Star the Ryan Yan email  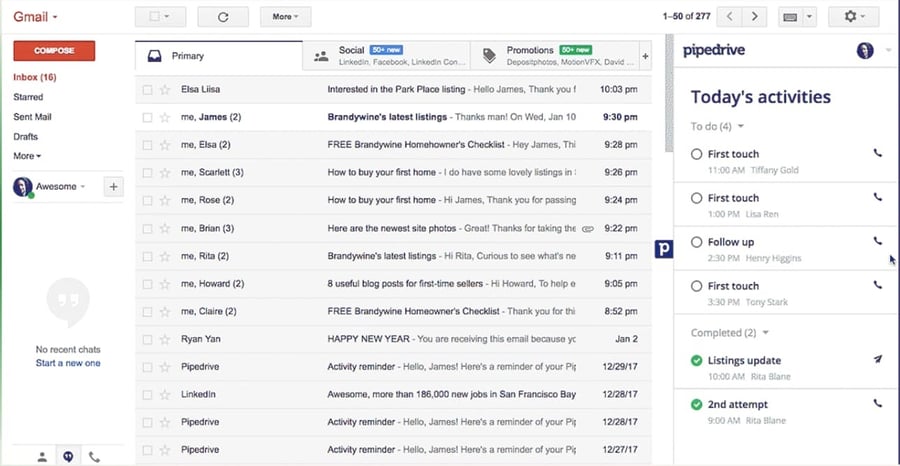(x=165, y=339)
